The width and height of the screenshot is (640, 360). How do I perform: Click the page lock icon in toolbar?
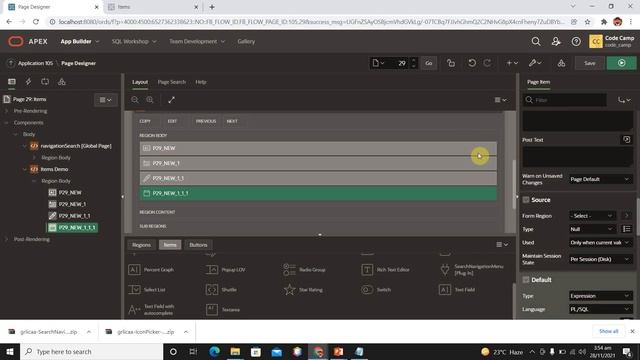451,63
